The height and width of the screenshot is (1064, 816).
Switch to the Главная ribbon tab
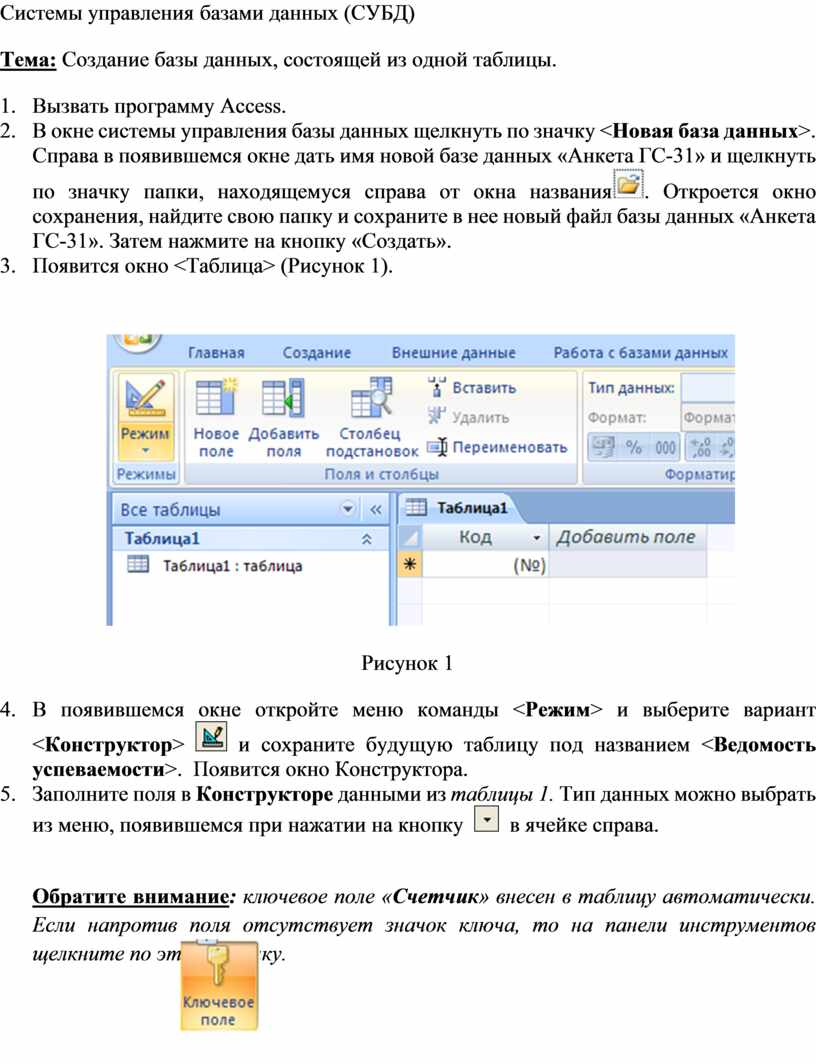[x=216, y=353]
